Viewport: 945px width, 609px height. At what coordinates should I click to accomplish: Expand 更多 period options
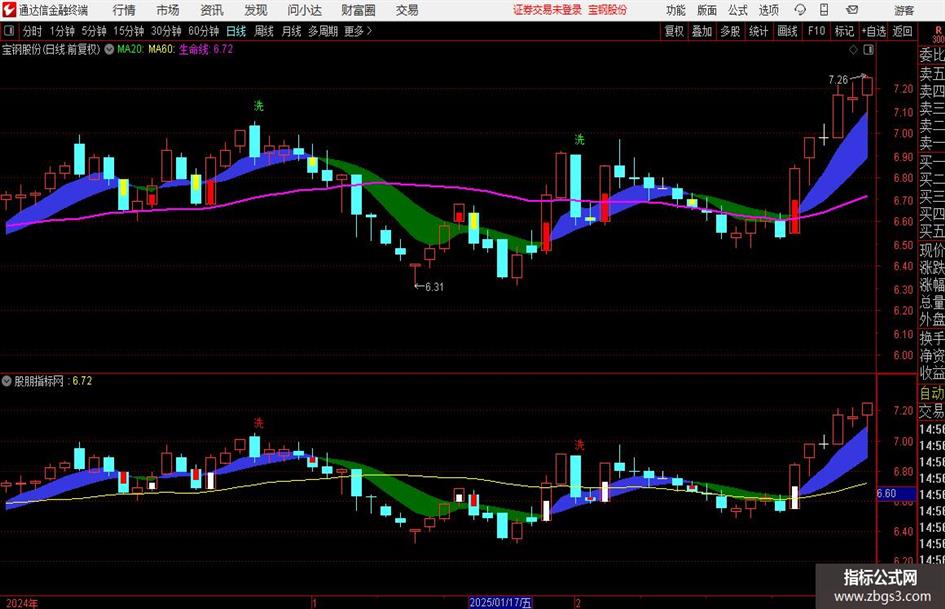tap(358, 31)
